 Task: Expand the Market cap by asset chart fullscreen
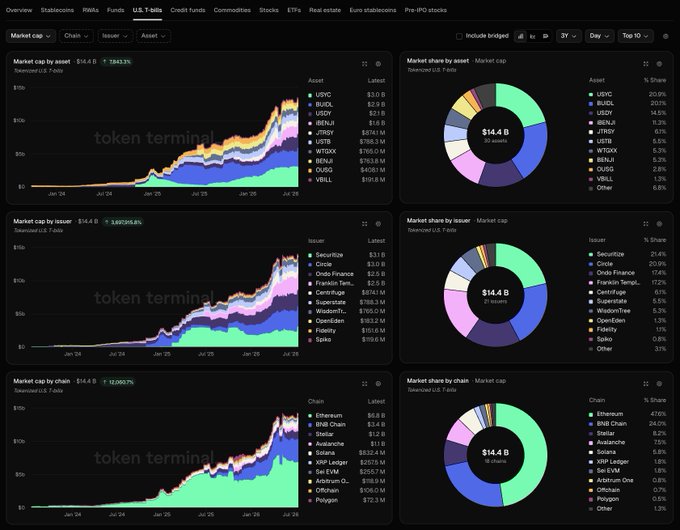[x=364, y=64]
